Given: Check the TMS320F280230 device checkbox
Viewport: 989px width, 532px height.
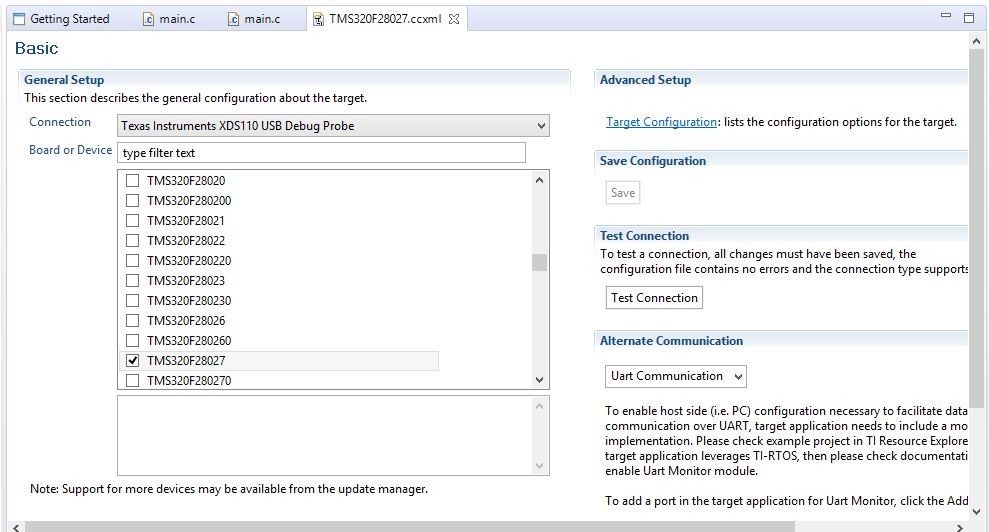Looking at the screenshot, I should pos(132,300).
